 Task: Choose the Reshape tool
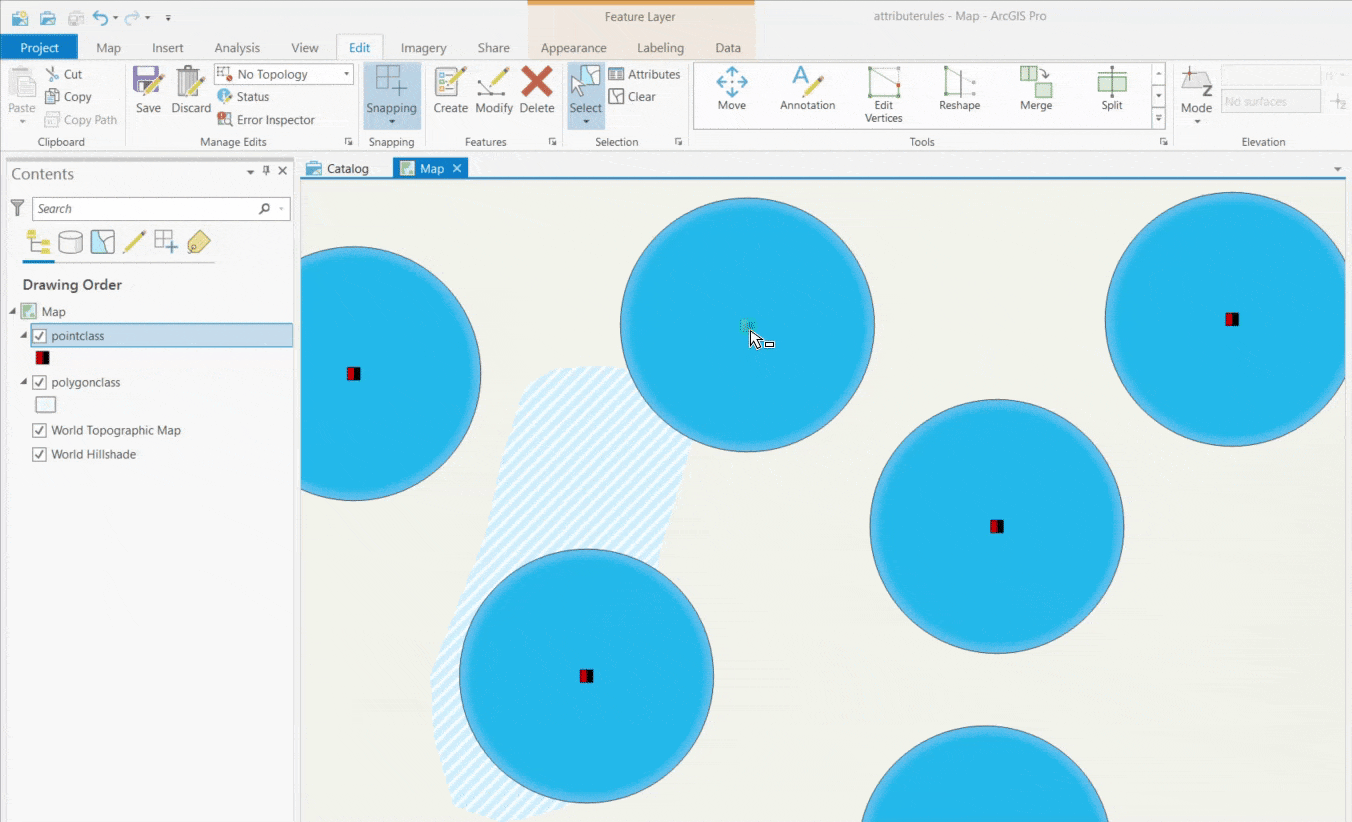click(959, 90)
